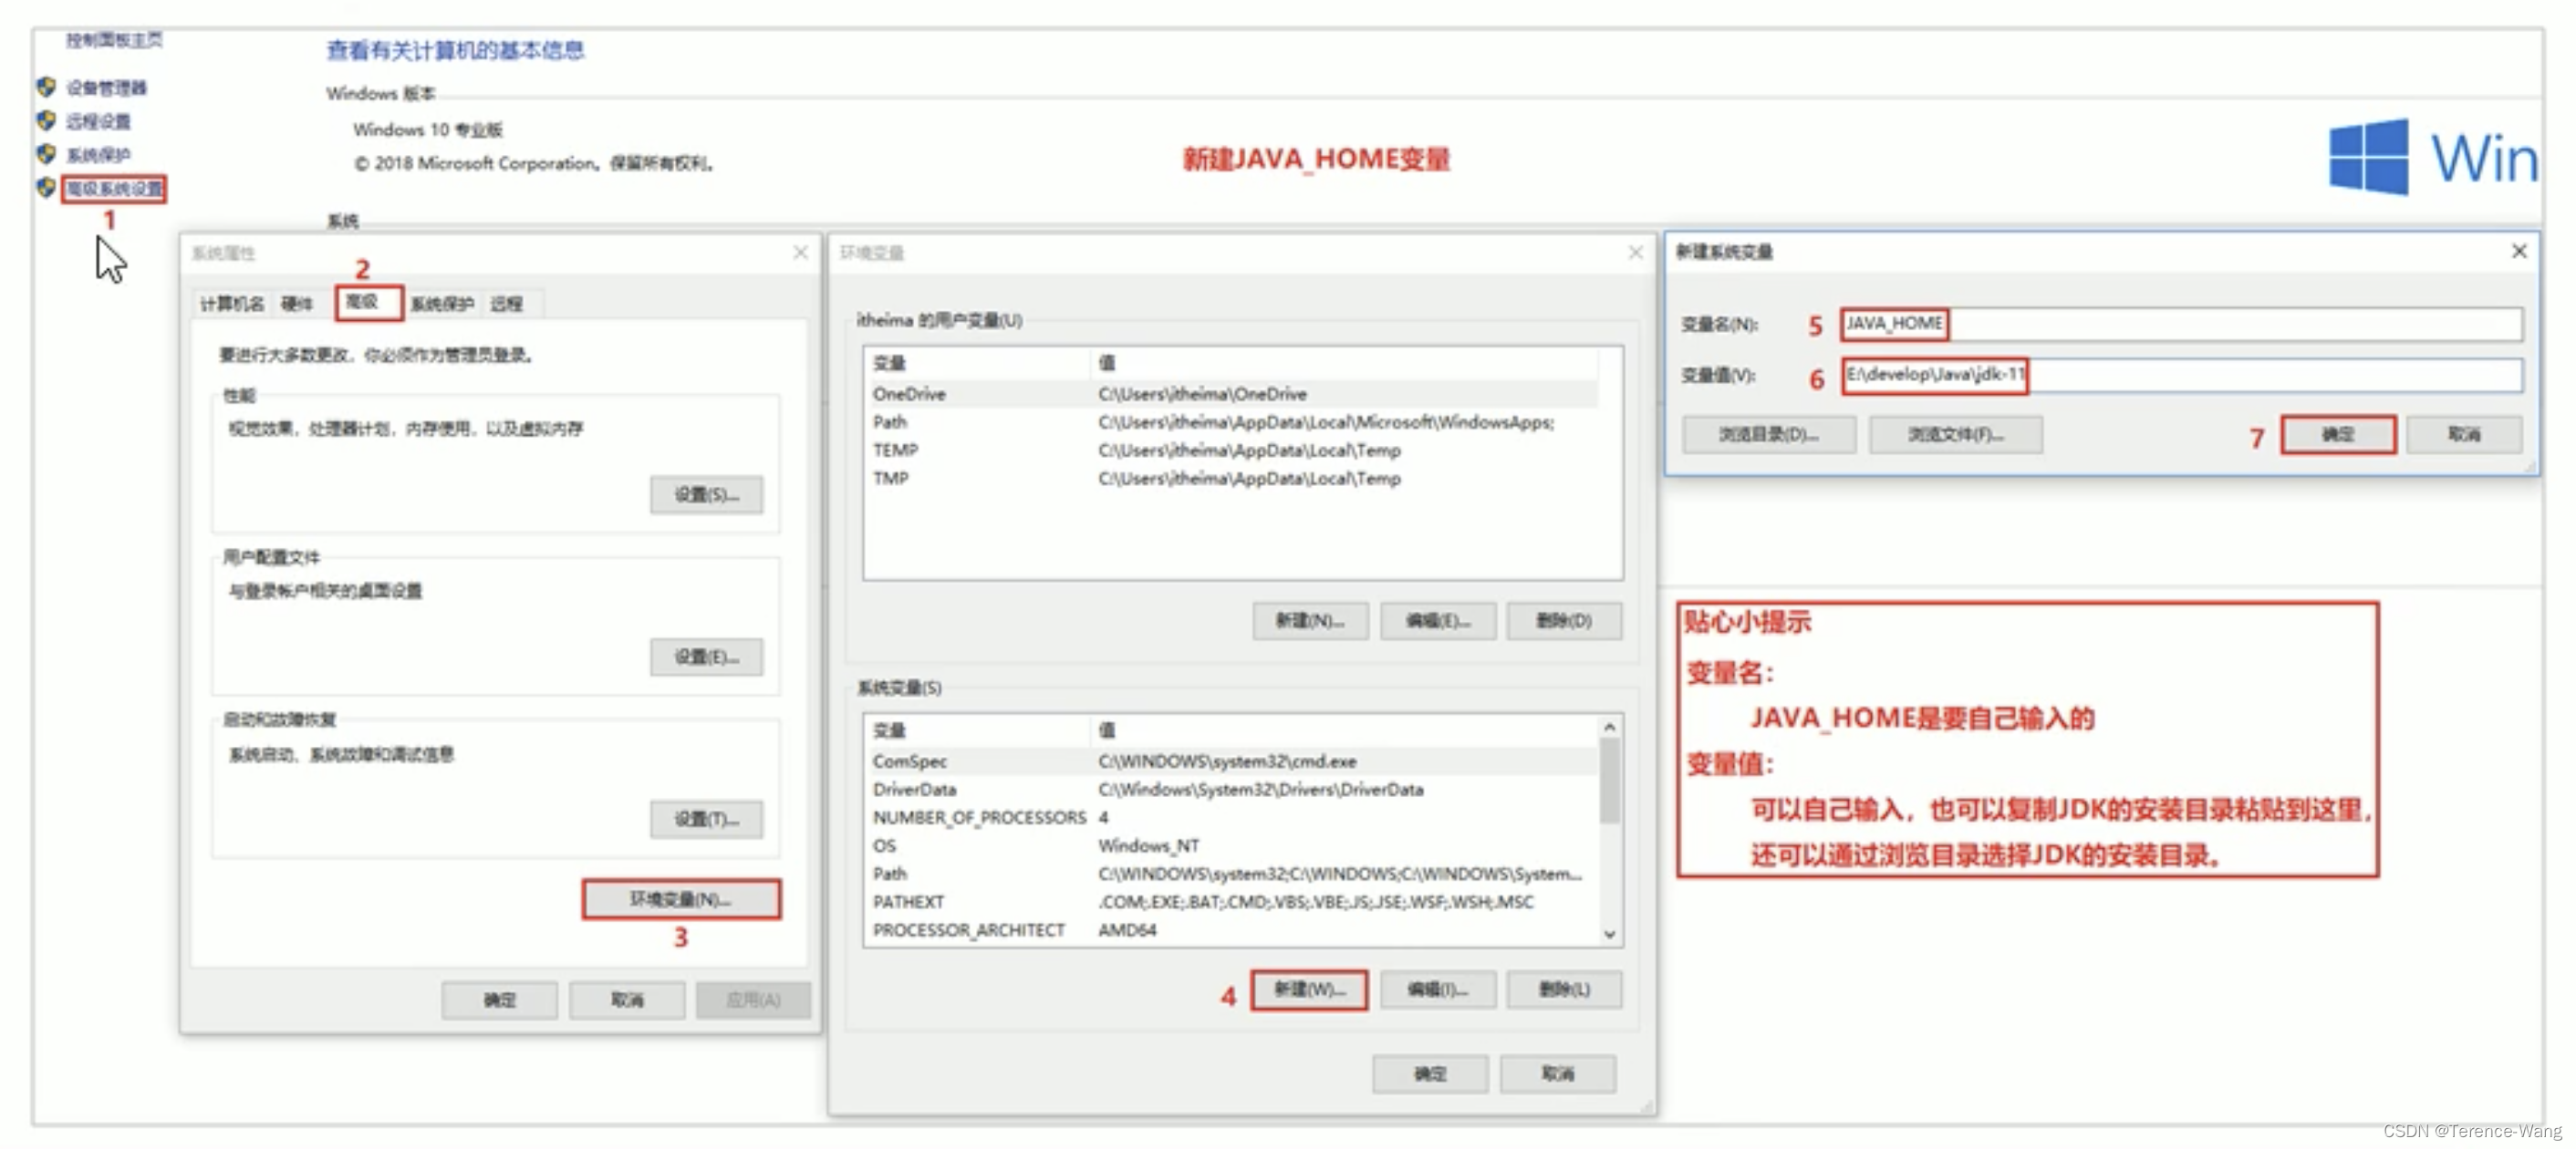Click Browse File(F) button

point(1956,434)
